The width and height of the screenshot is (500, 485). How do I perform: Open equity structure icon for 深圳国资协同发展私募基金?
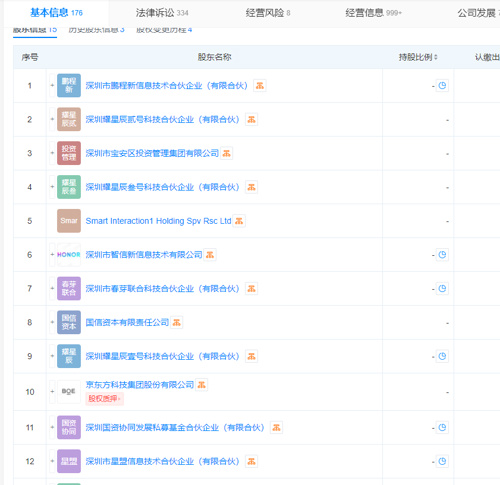pyautogui.click(x=276, y=427)
